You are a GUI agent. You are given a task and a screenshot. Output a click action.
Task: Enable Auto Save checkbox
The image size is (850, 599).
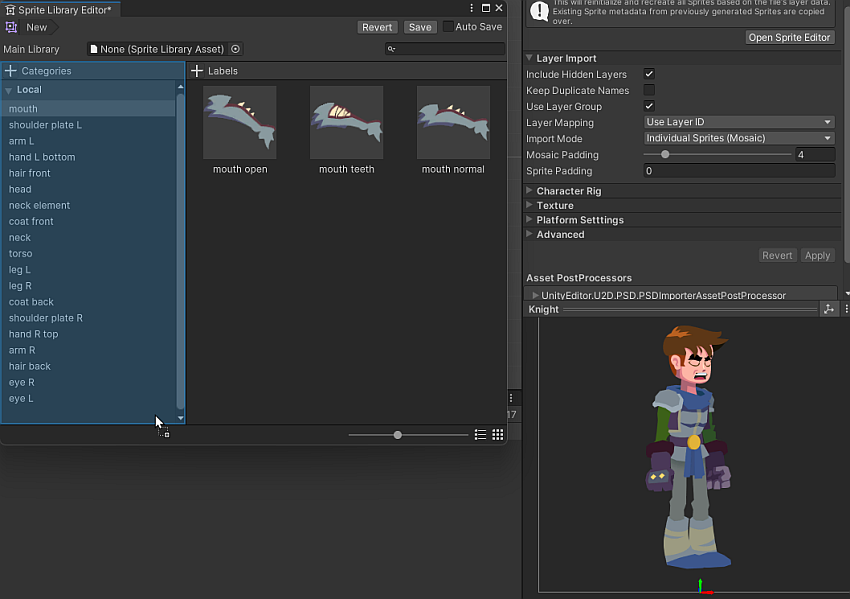click(x=448, y=27)
